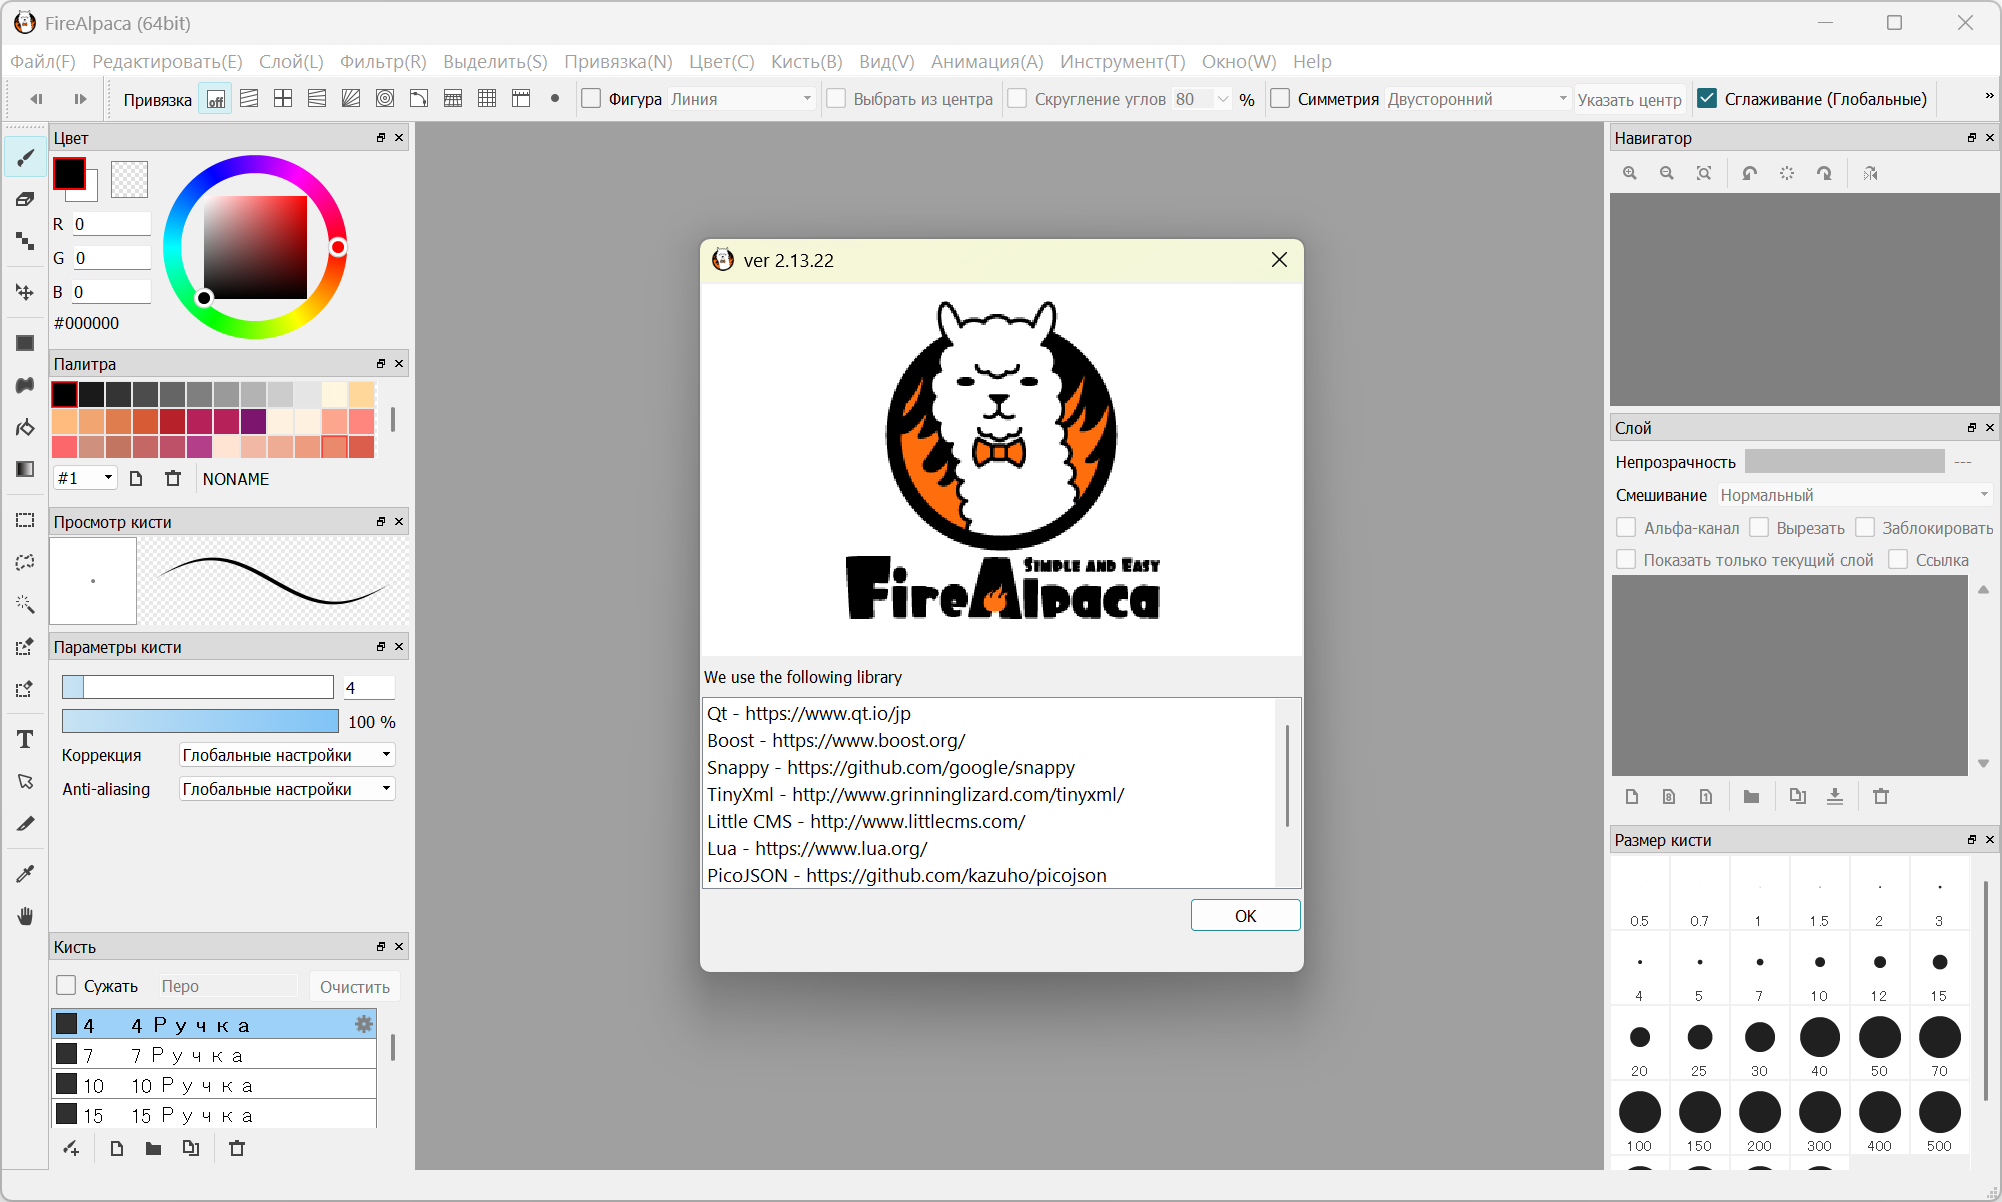The width and height of the screenshot is (2002, 1202).
Task: Select the Bucket fill tool
Action: (x=25, y=428)
